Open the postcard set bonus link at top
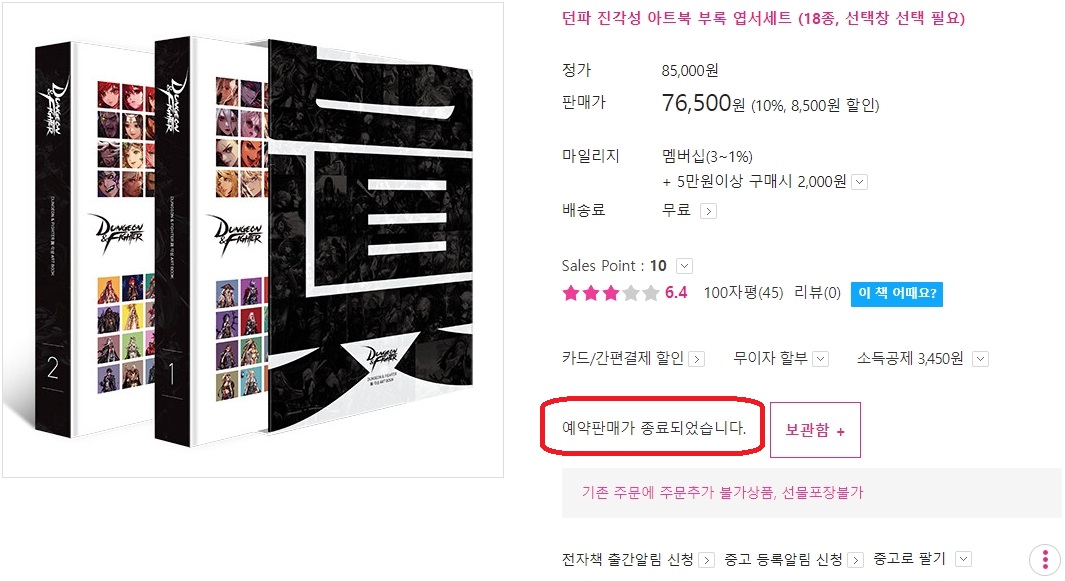Image resolution: width=1065 pixels, height=581 pixels. pyautogui.click(x=763, y=18)
